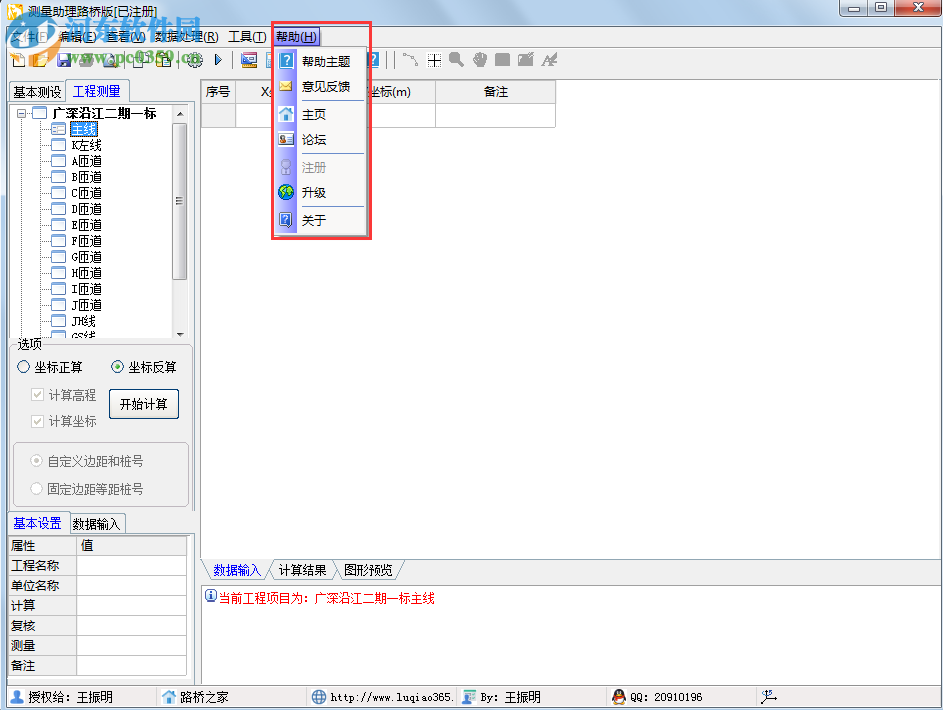Switch to the 基本测设 tab

coord(37,92)
